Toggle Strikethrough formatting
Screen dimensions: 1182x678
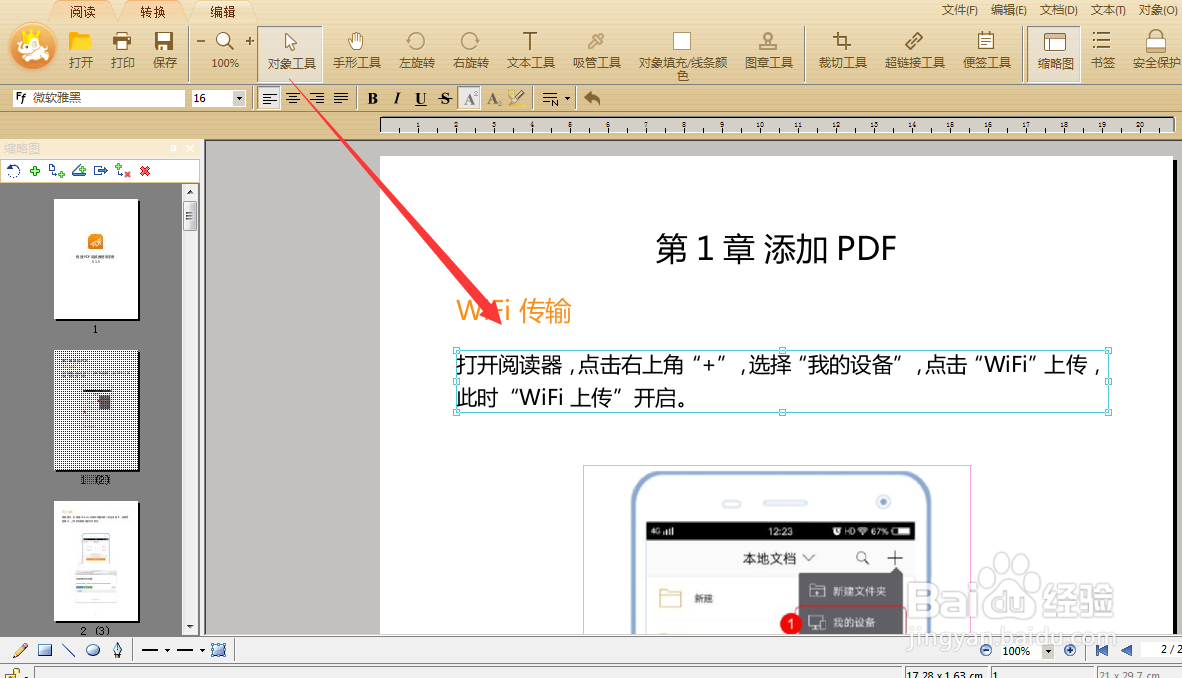[x=445, y=98]
